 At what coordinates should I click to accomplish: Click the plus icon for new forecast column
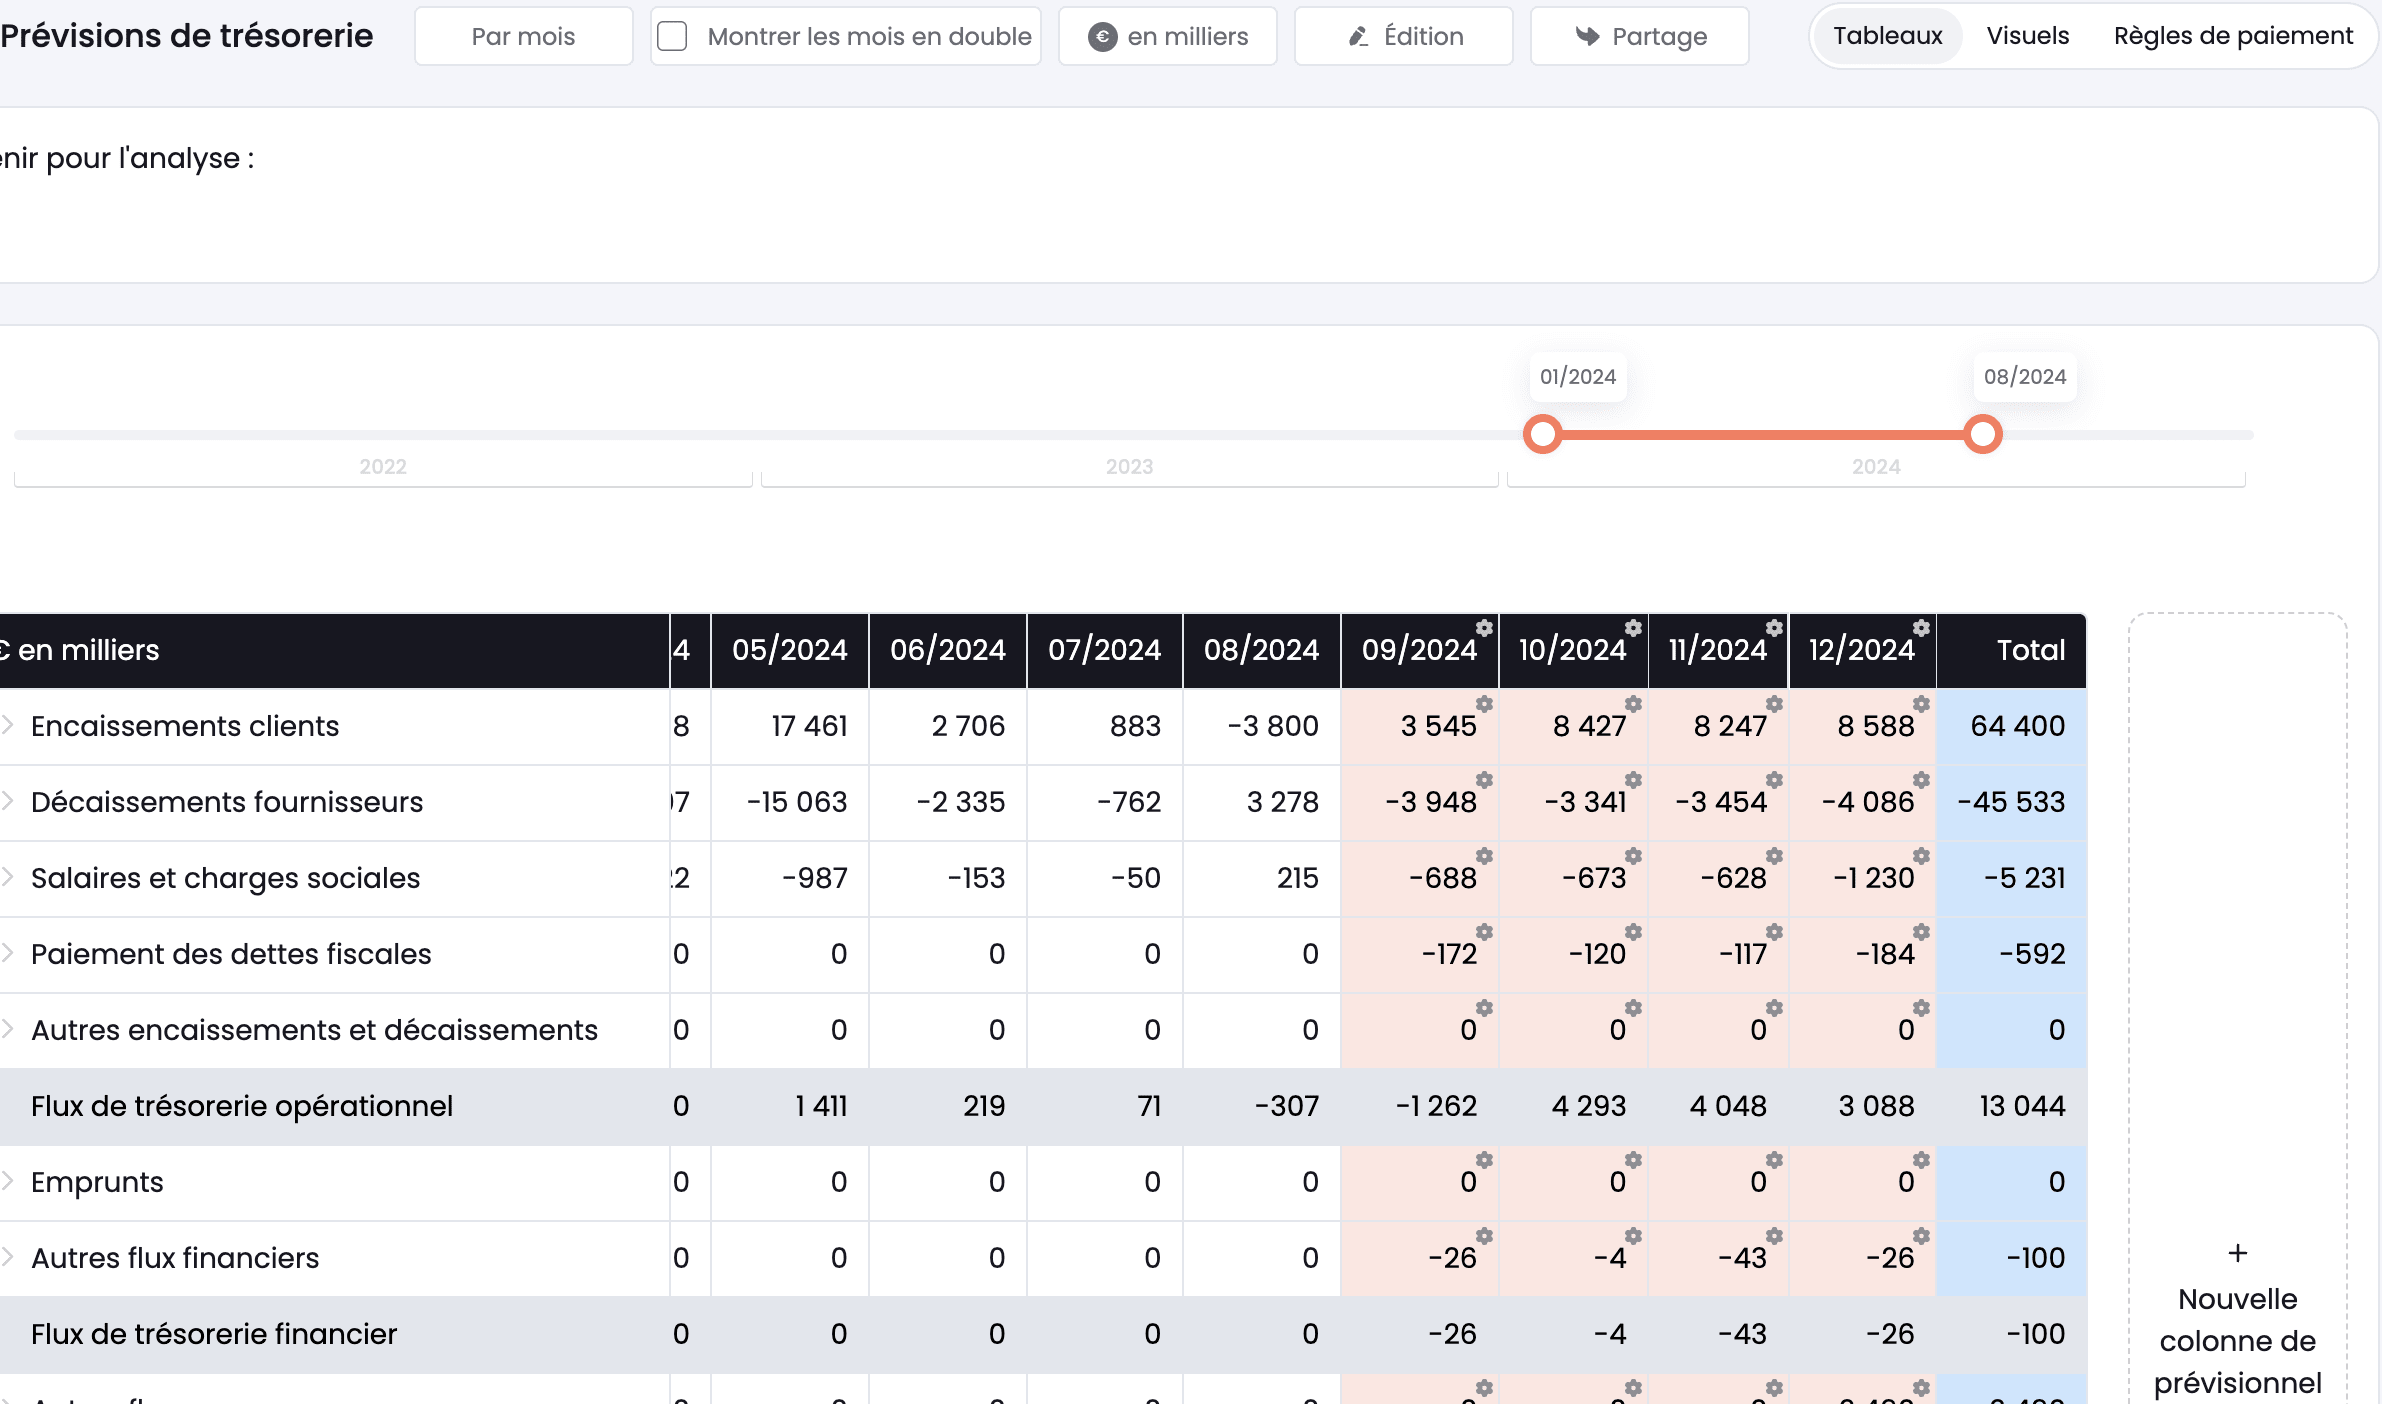pos(2238,1253)
